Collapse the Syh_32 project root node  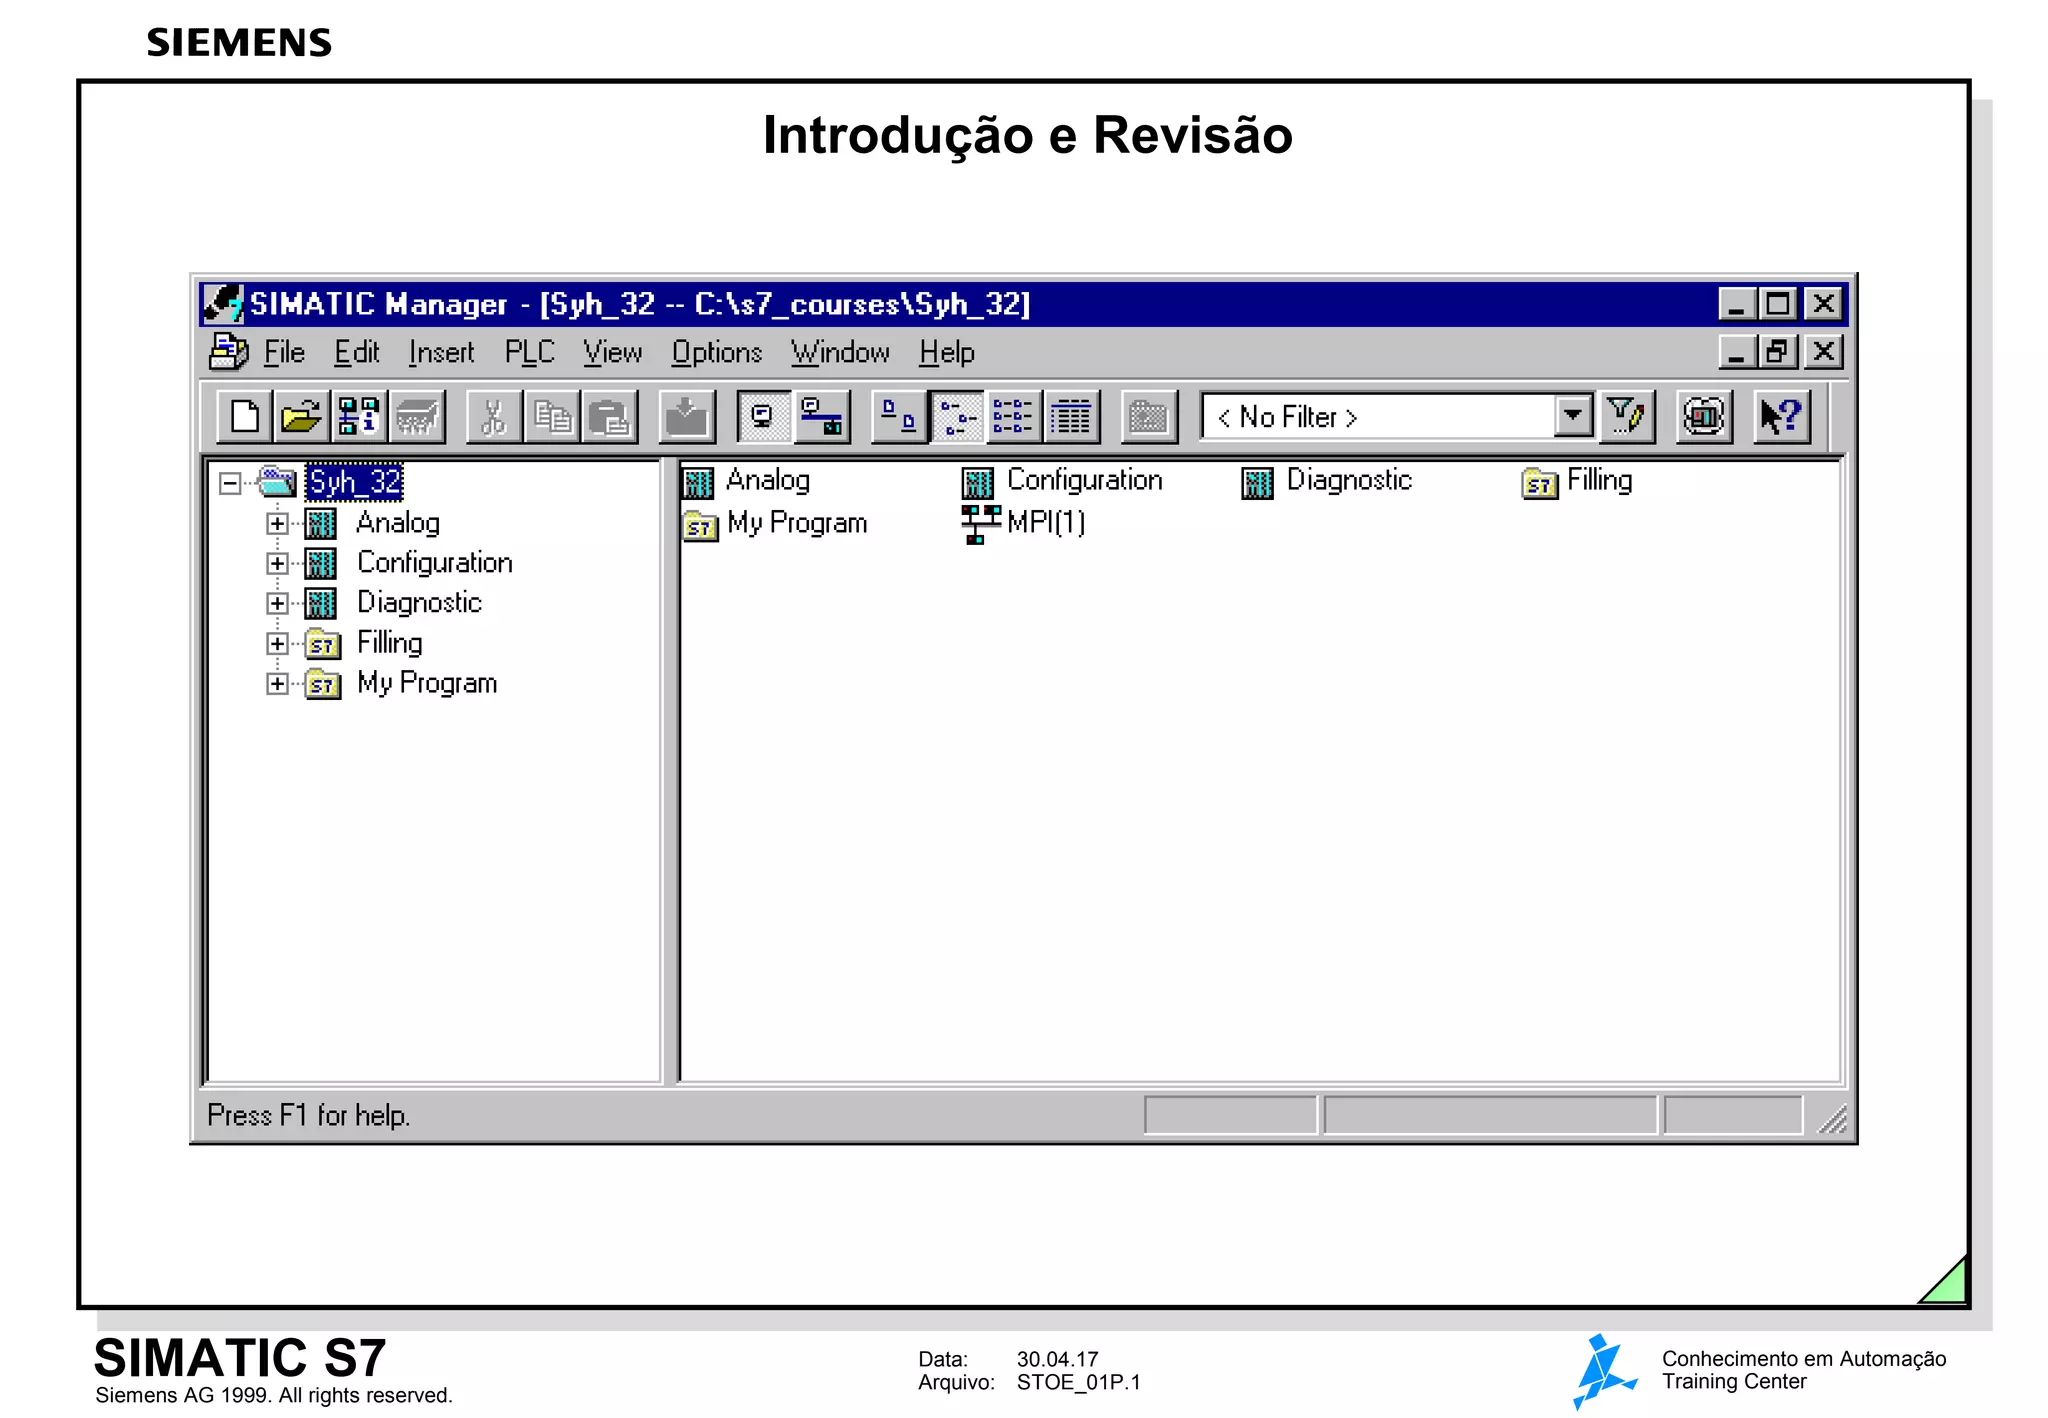click(x=230, y=483)
